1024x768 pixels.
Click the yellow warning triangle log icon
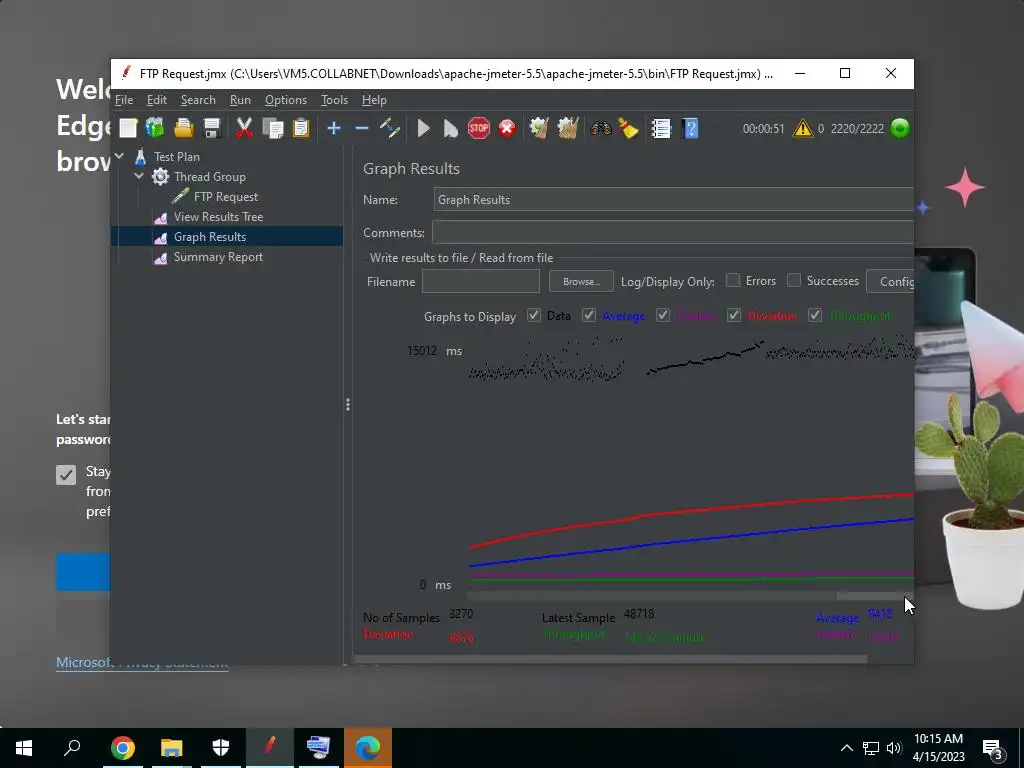pos(802,128)
